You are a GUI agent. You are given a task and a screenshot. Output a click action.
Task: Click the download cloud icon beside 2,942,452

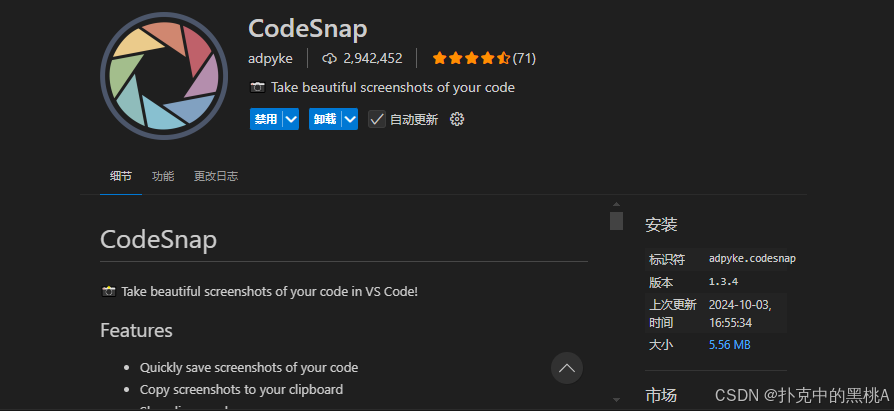point(330,58)
